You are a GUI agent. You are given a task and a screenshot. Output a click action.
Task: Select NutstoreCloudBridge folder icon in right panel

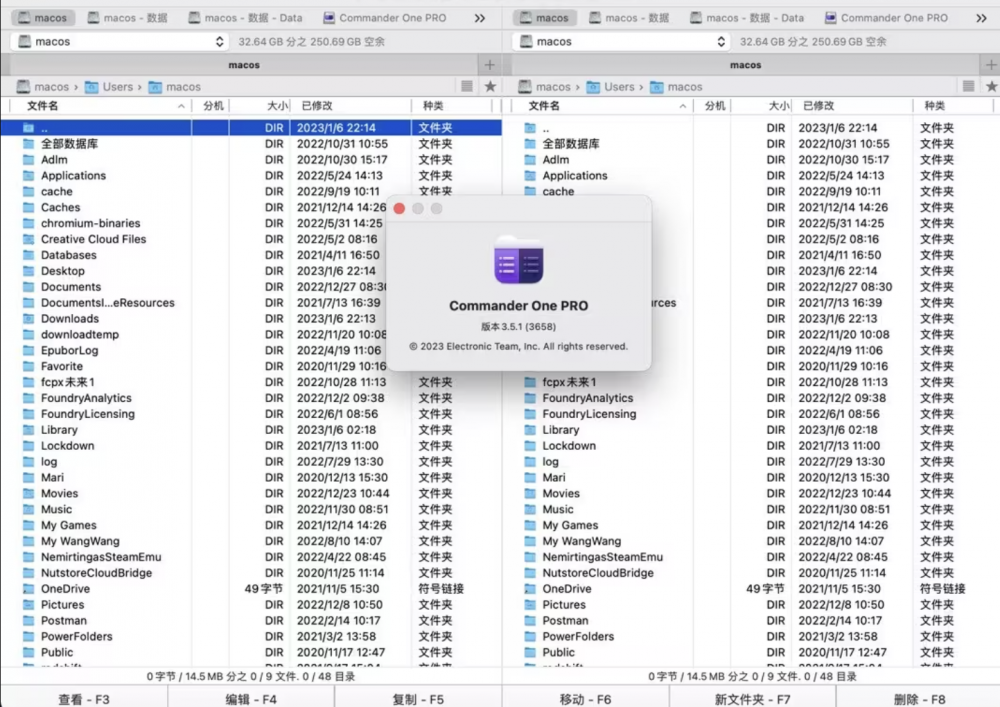(x=530, y=573)
